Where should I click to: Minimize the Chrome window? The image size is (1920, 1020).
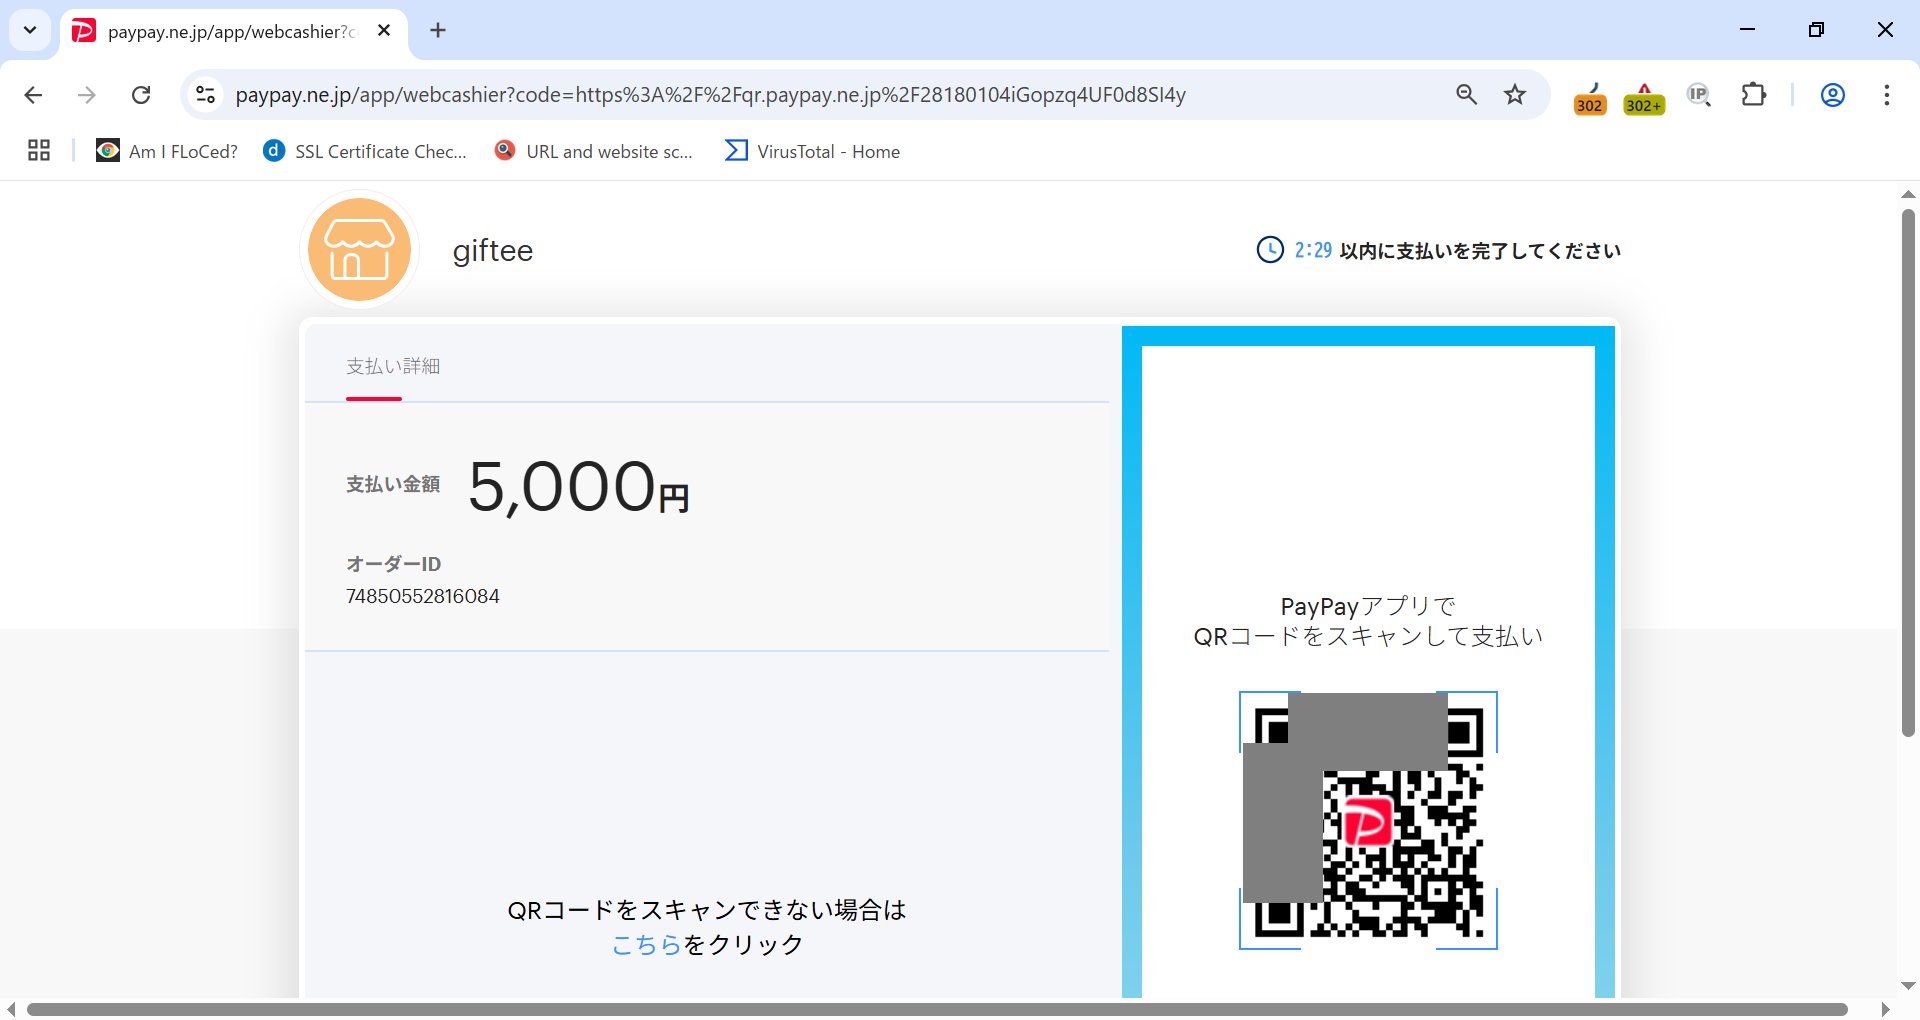[x=1748, y=30]
